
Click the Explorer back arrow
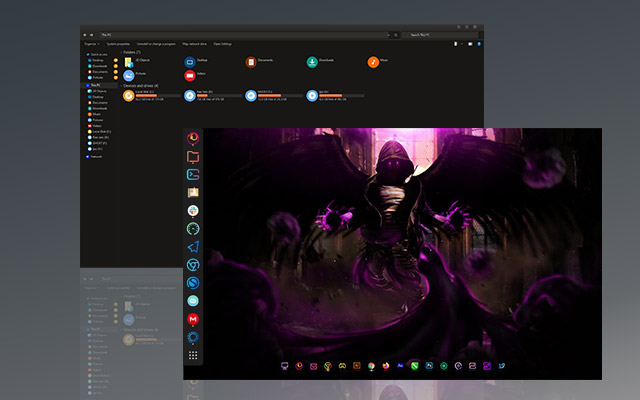85,35
